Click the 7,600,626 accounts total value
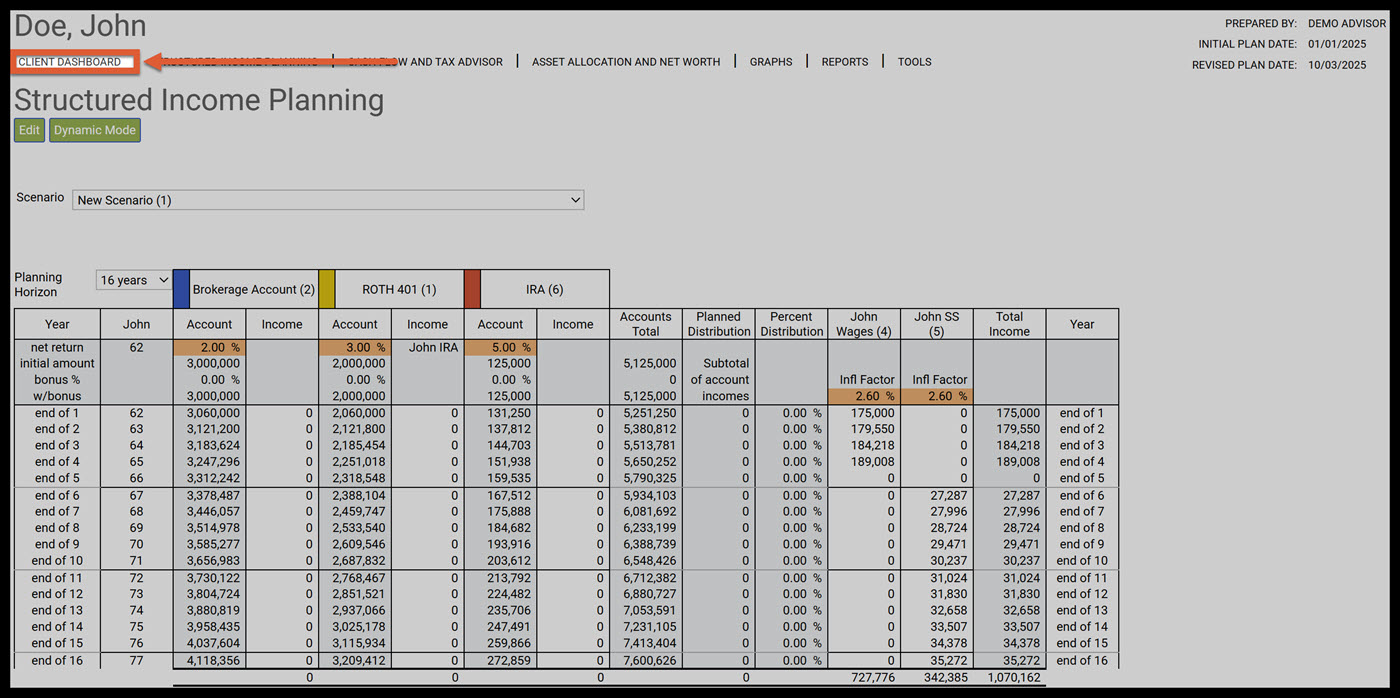Viewport: 1400px width, 698px height. (x=650, y=661)
